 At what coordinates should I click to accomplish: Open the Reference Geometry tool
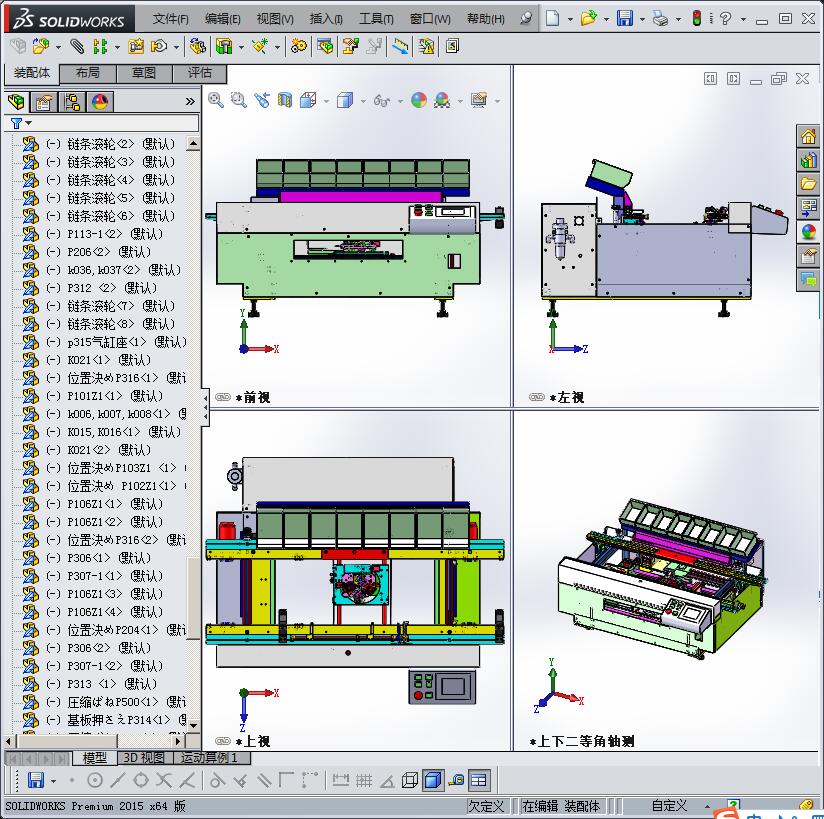click(260, 46)
